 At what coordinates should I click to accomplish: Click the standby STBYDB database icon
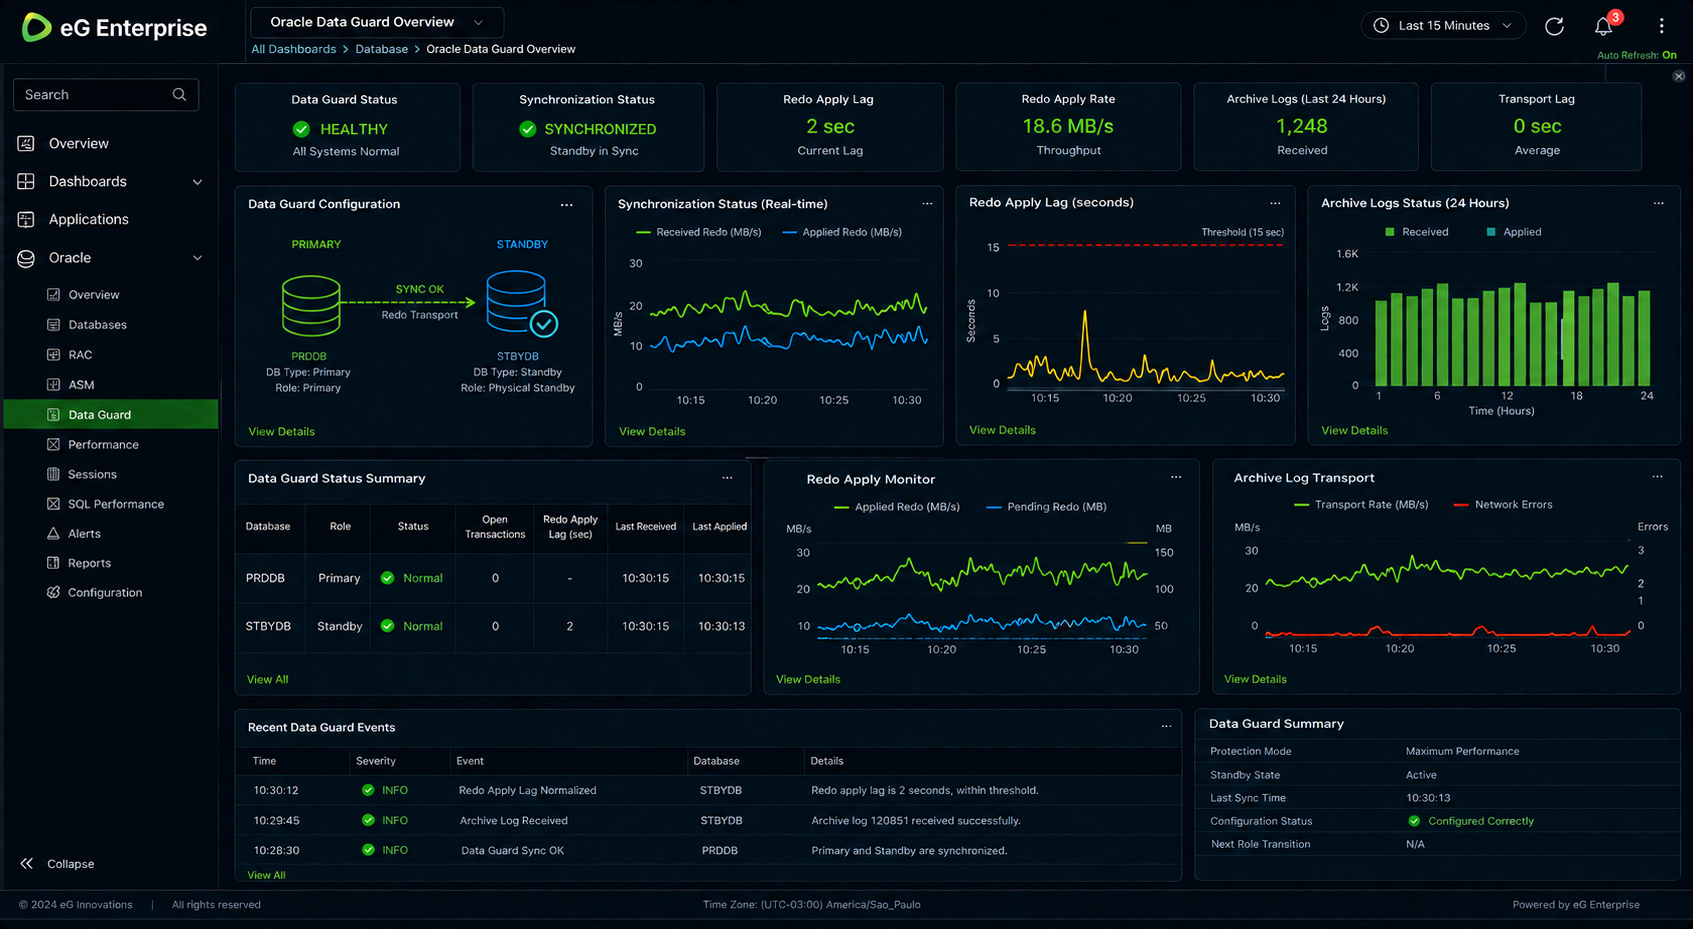click(x=521, y=304)
